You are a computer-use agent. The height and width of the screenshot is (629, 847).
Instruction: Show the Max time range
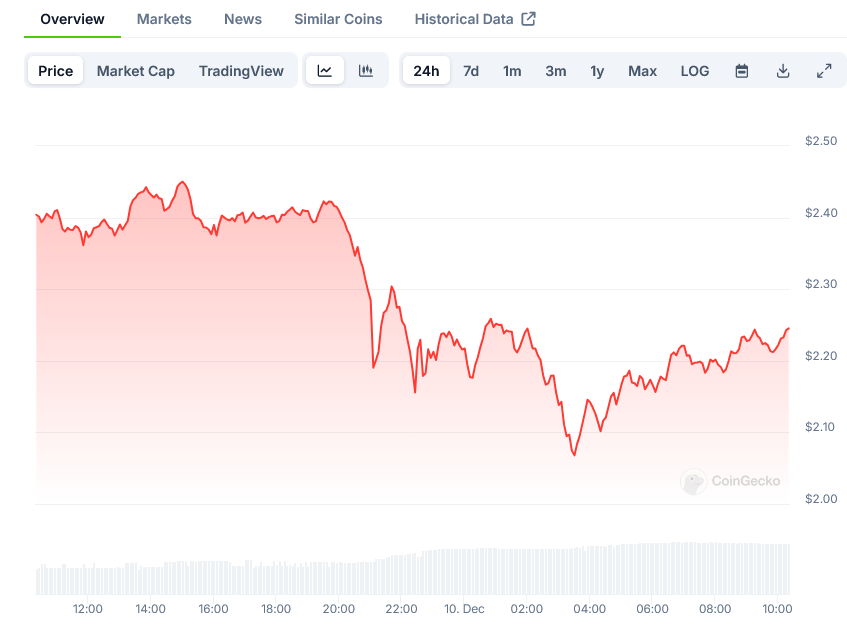tap(642, 71)
